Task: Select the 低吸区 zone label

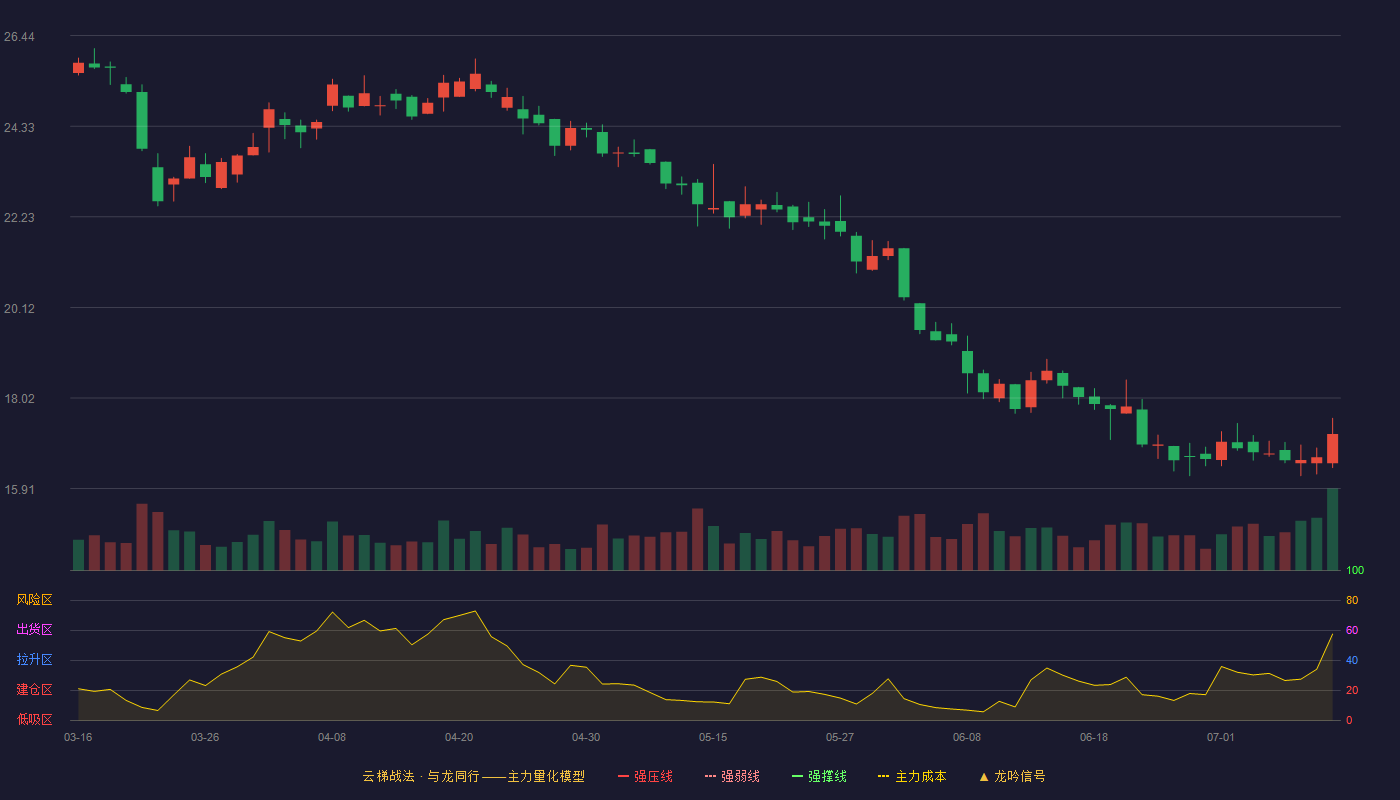Action: point(34,719)
